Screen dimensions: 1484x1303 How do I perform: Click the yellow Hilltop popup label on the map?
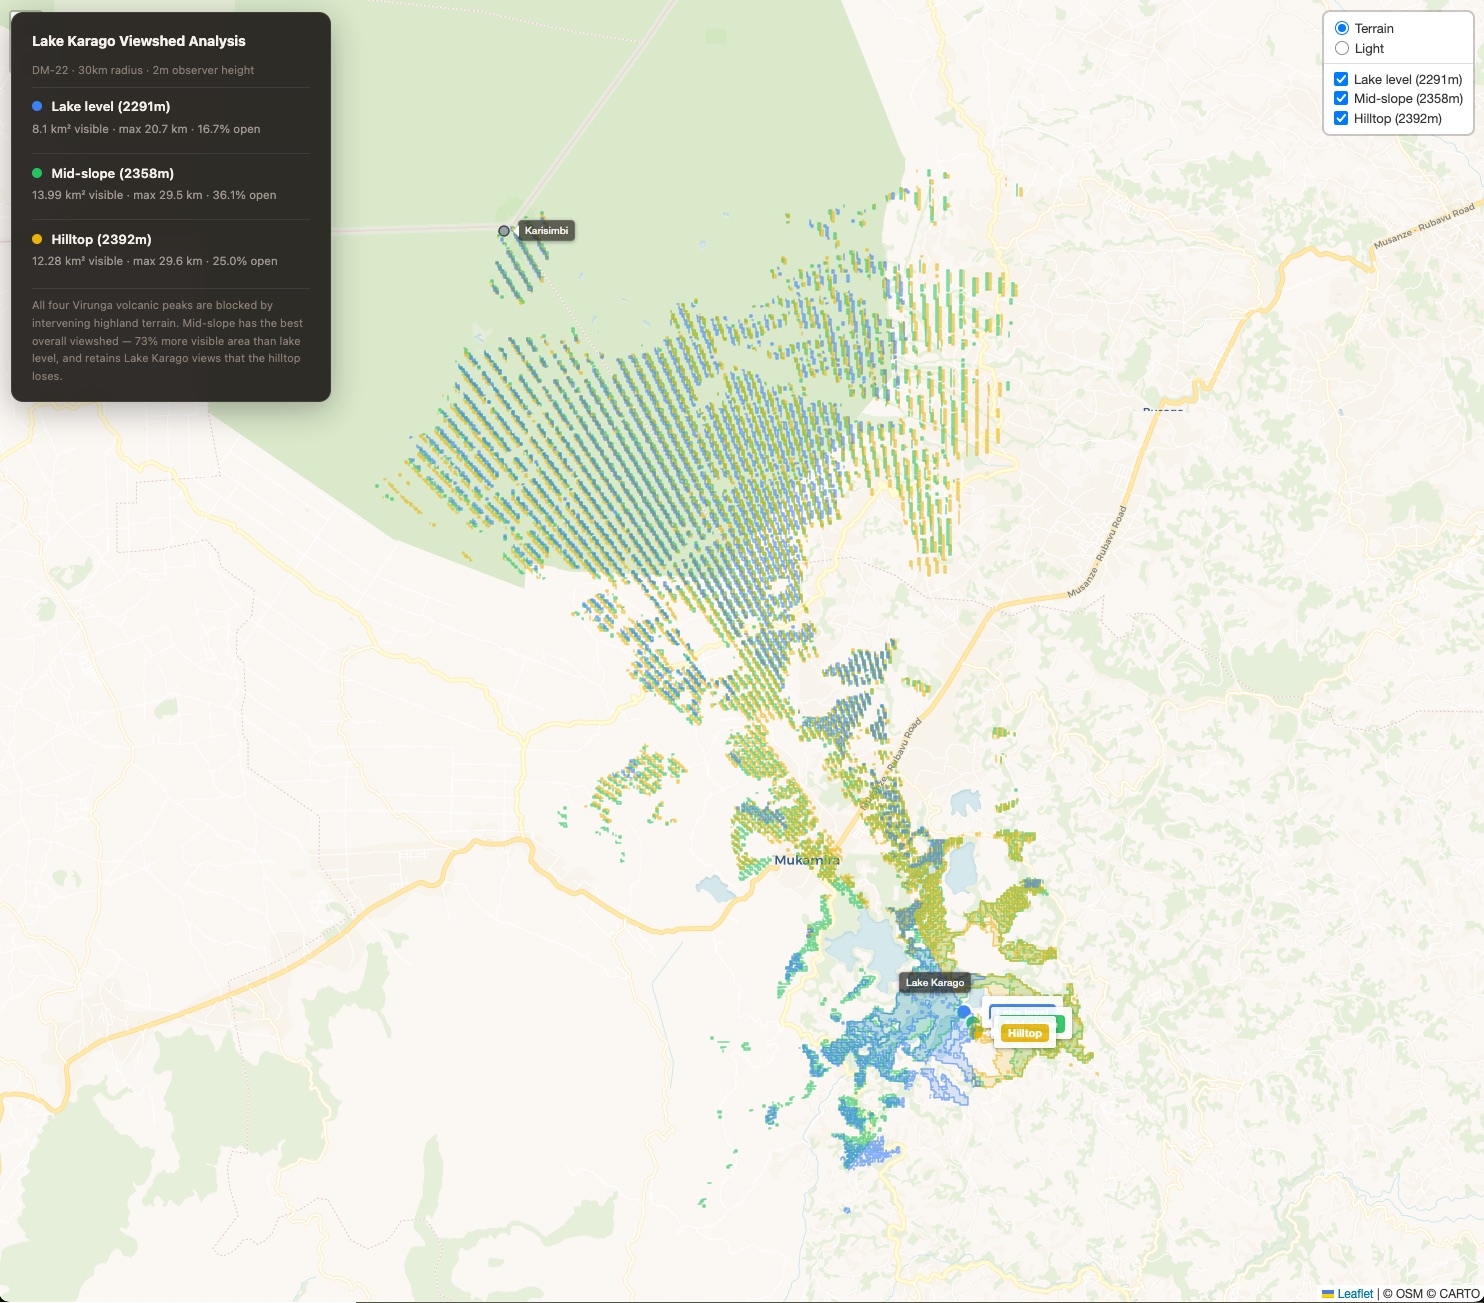pyautogui.click(x=1024, y=1032)
